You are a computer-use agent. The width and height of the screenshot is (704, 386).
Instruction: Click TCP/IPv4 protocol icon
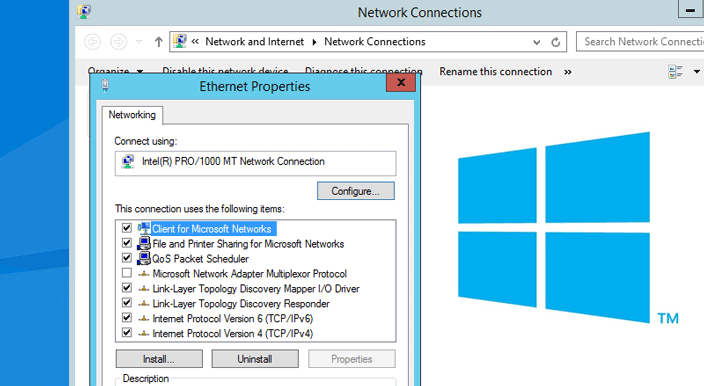tap(144, 333)
